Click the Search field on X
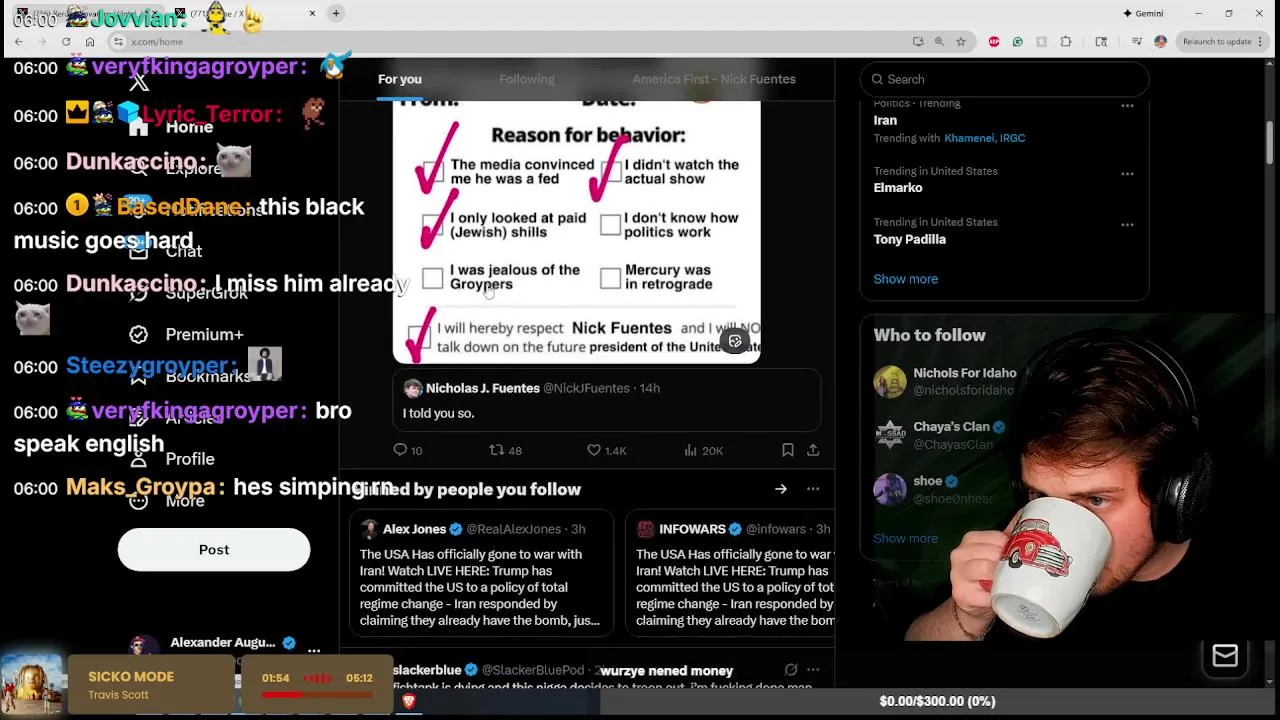This screenshot has height=720, width=1280. [1004, 79]
